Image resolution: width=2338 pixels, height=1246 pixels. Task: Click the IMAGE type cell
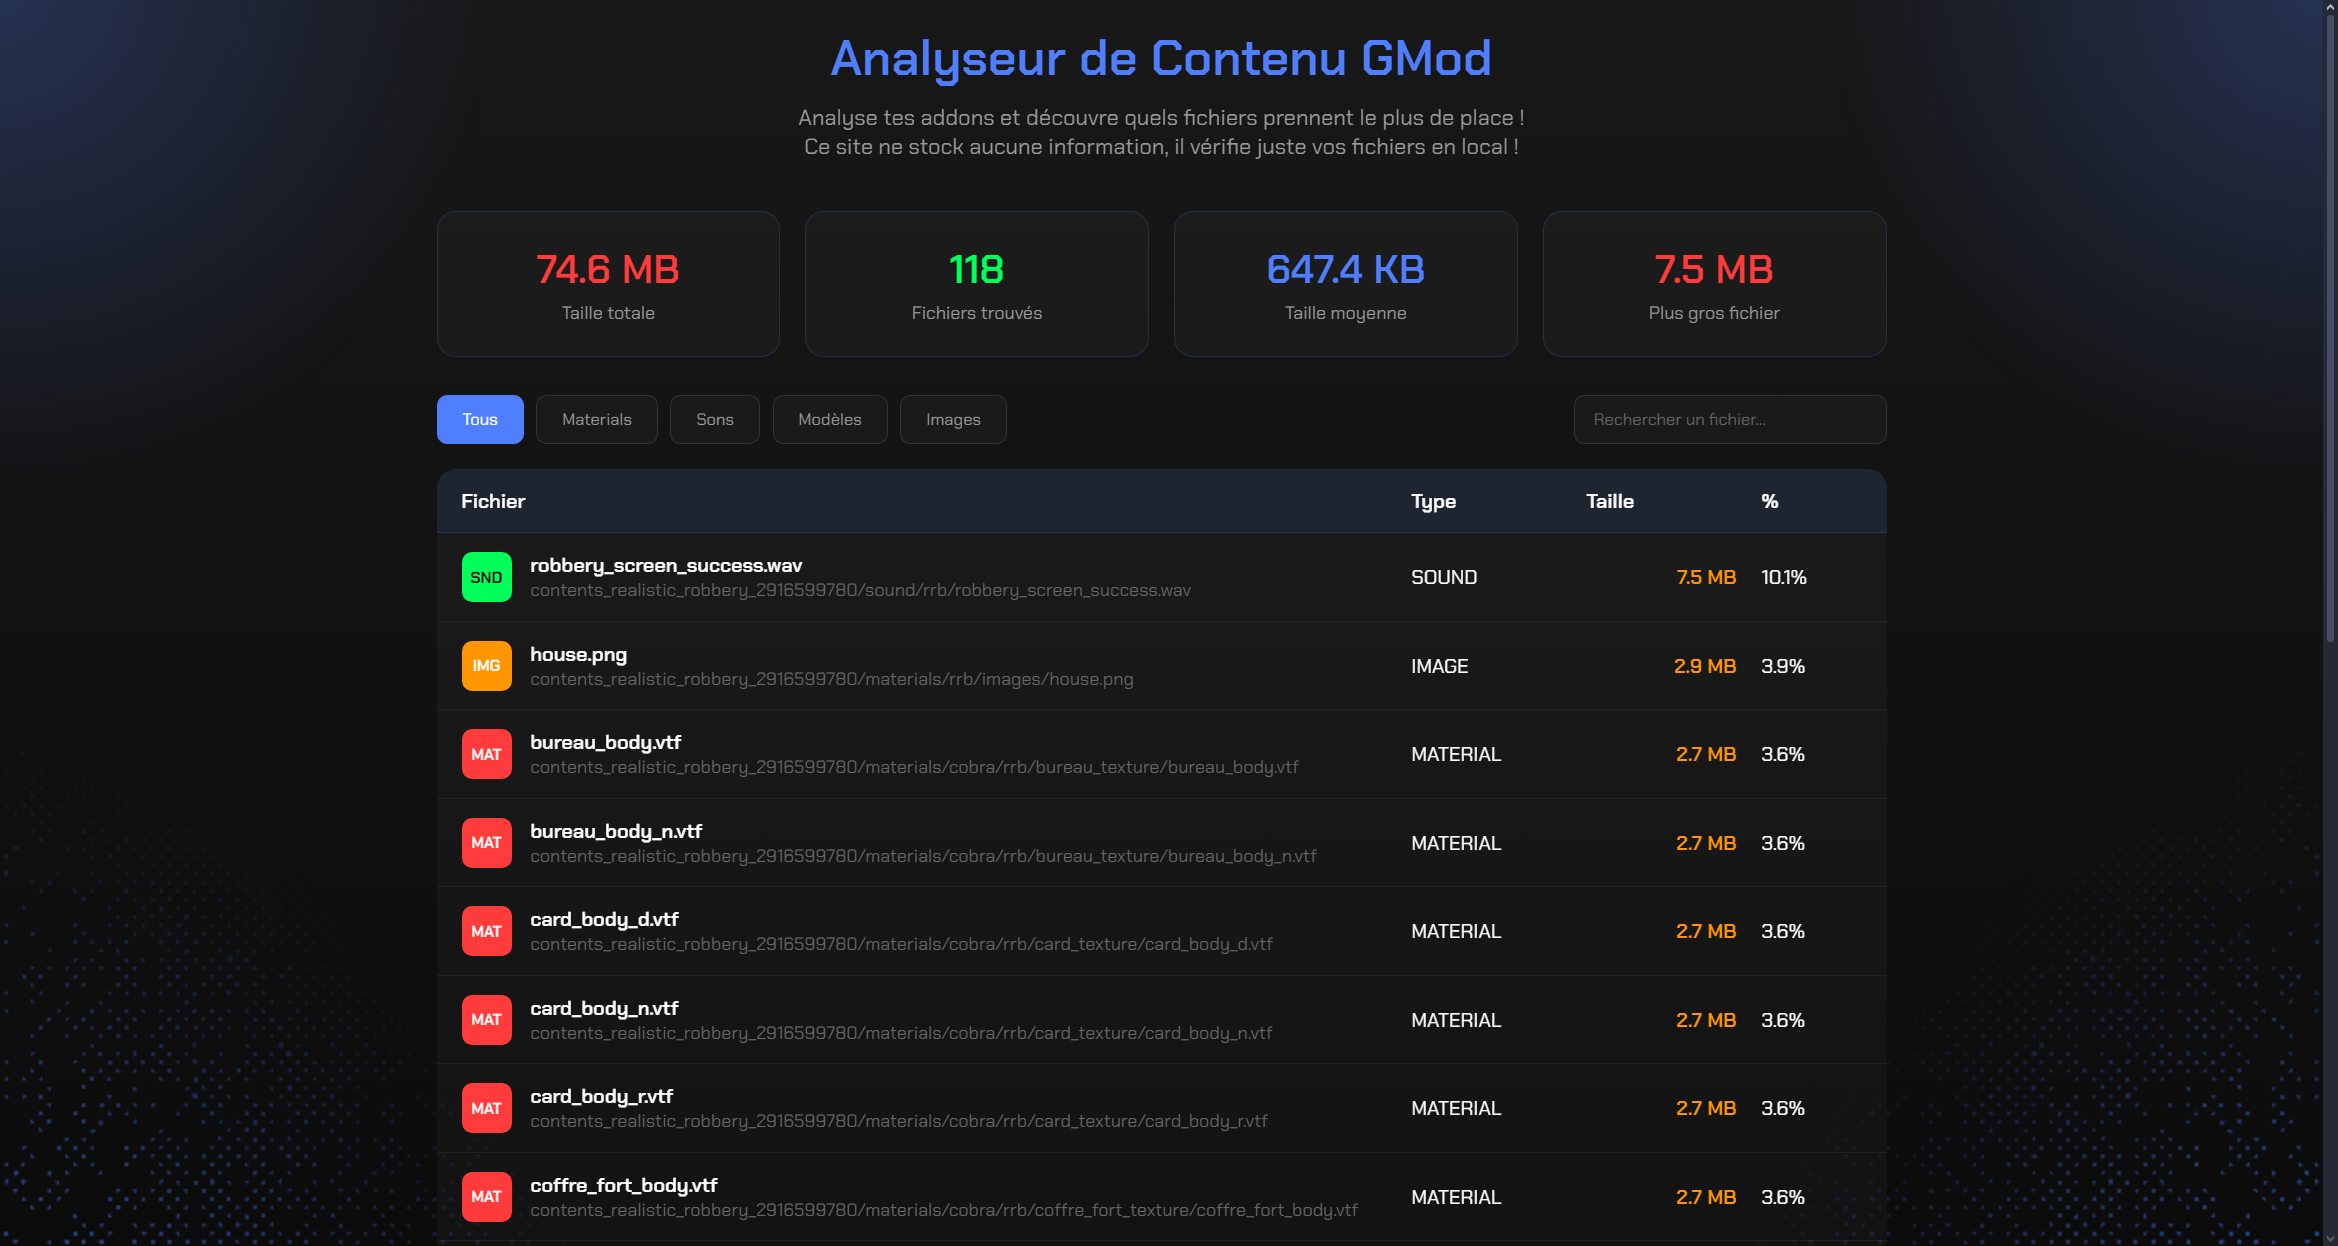point(1439,667)
